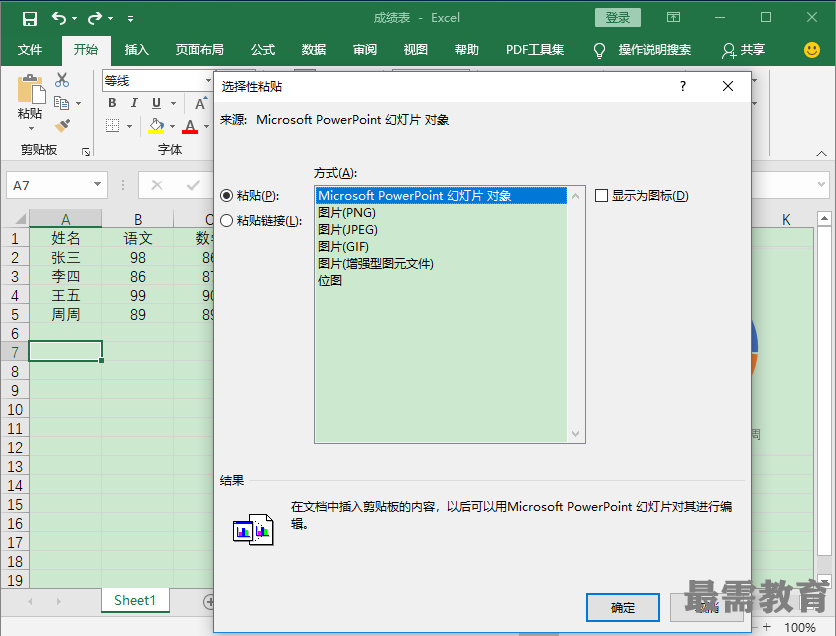Switch to the Formulas tab

point(263,50)
